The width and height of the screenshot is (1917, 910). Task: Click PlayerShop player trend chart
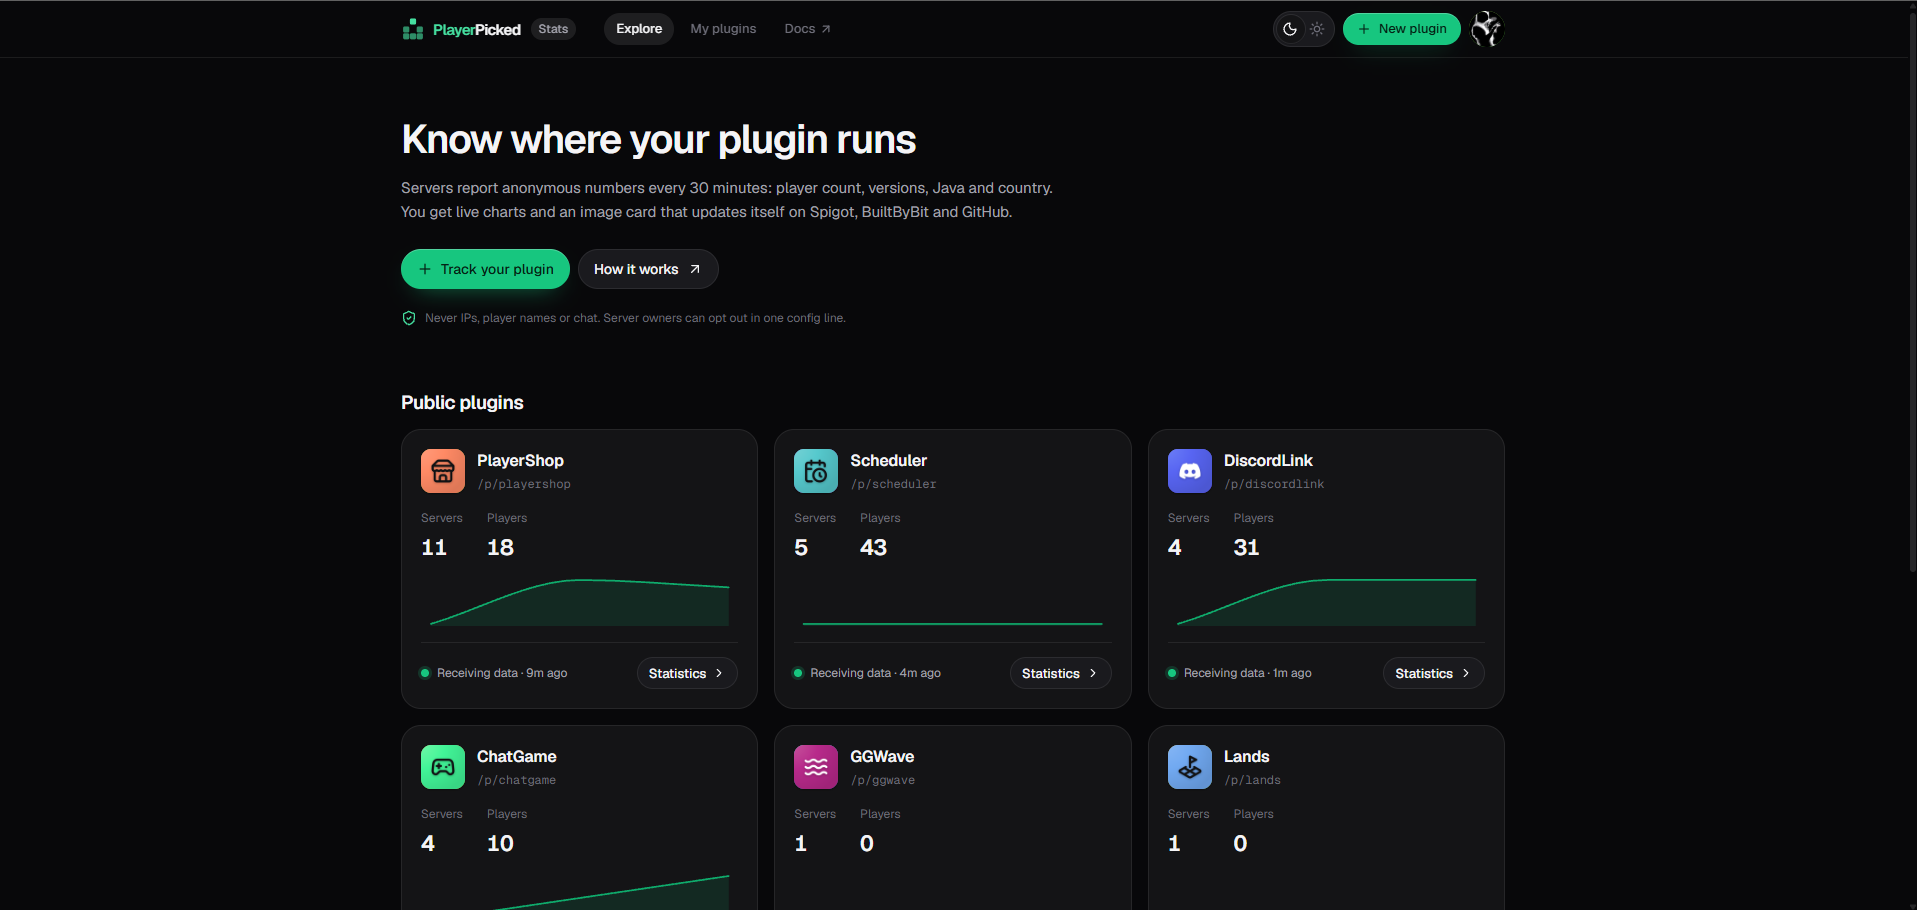pos(579,602)
